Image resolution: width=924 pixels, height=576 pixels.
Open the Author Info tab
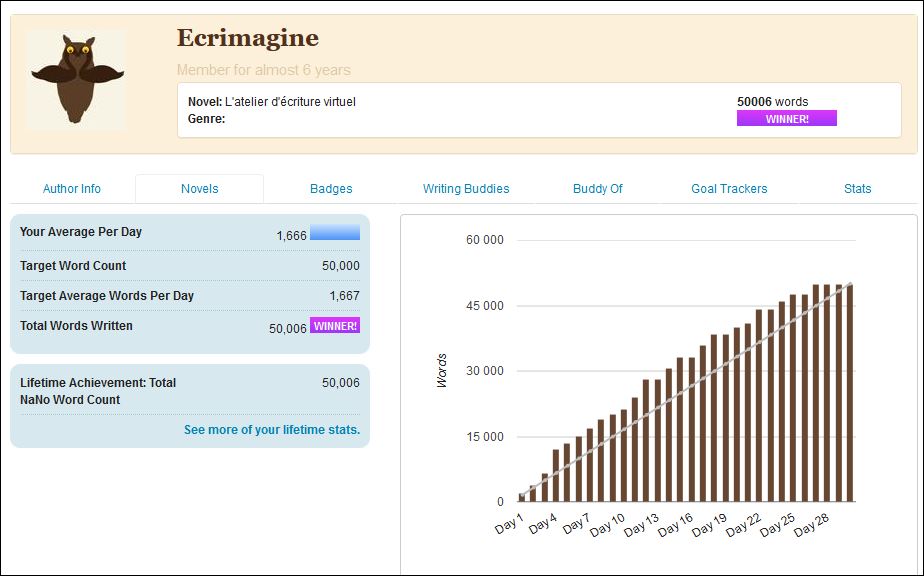tap(72, 189)
